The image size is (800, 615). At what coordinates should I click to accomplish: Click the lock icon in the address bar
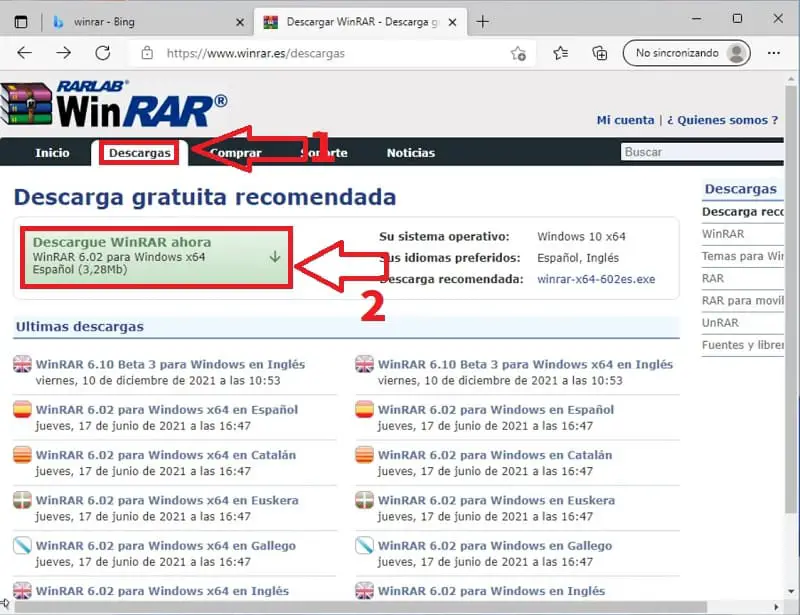pos(147,53)
